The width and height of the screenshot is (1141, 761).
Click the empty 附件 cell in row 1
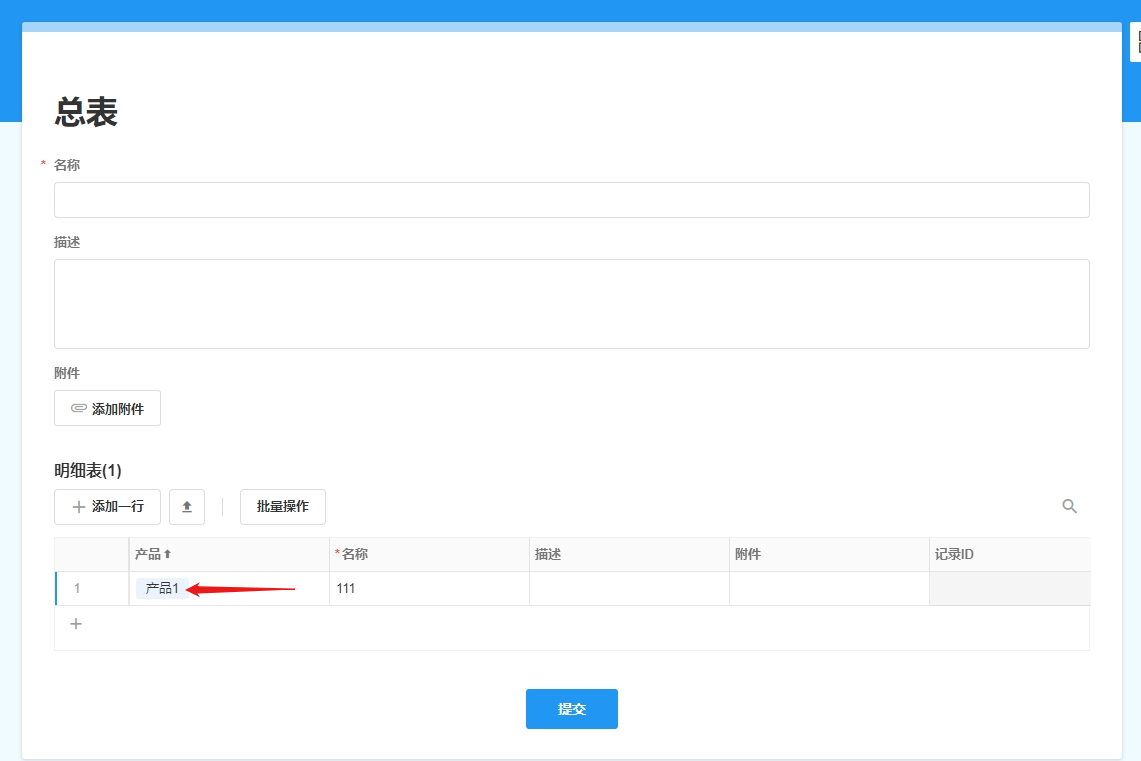(830, 589)
